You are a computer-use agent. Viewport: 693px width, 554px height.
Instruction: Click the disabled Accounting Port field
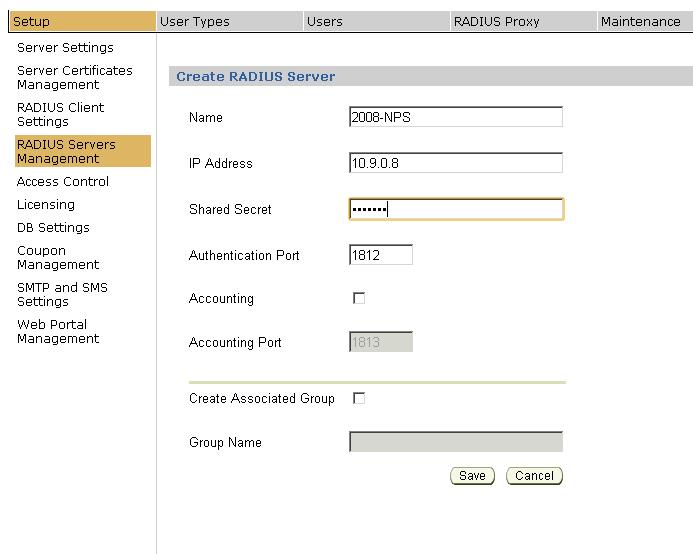tap(381, 342)
